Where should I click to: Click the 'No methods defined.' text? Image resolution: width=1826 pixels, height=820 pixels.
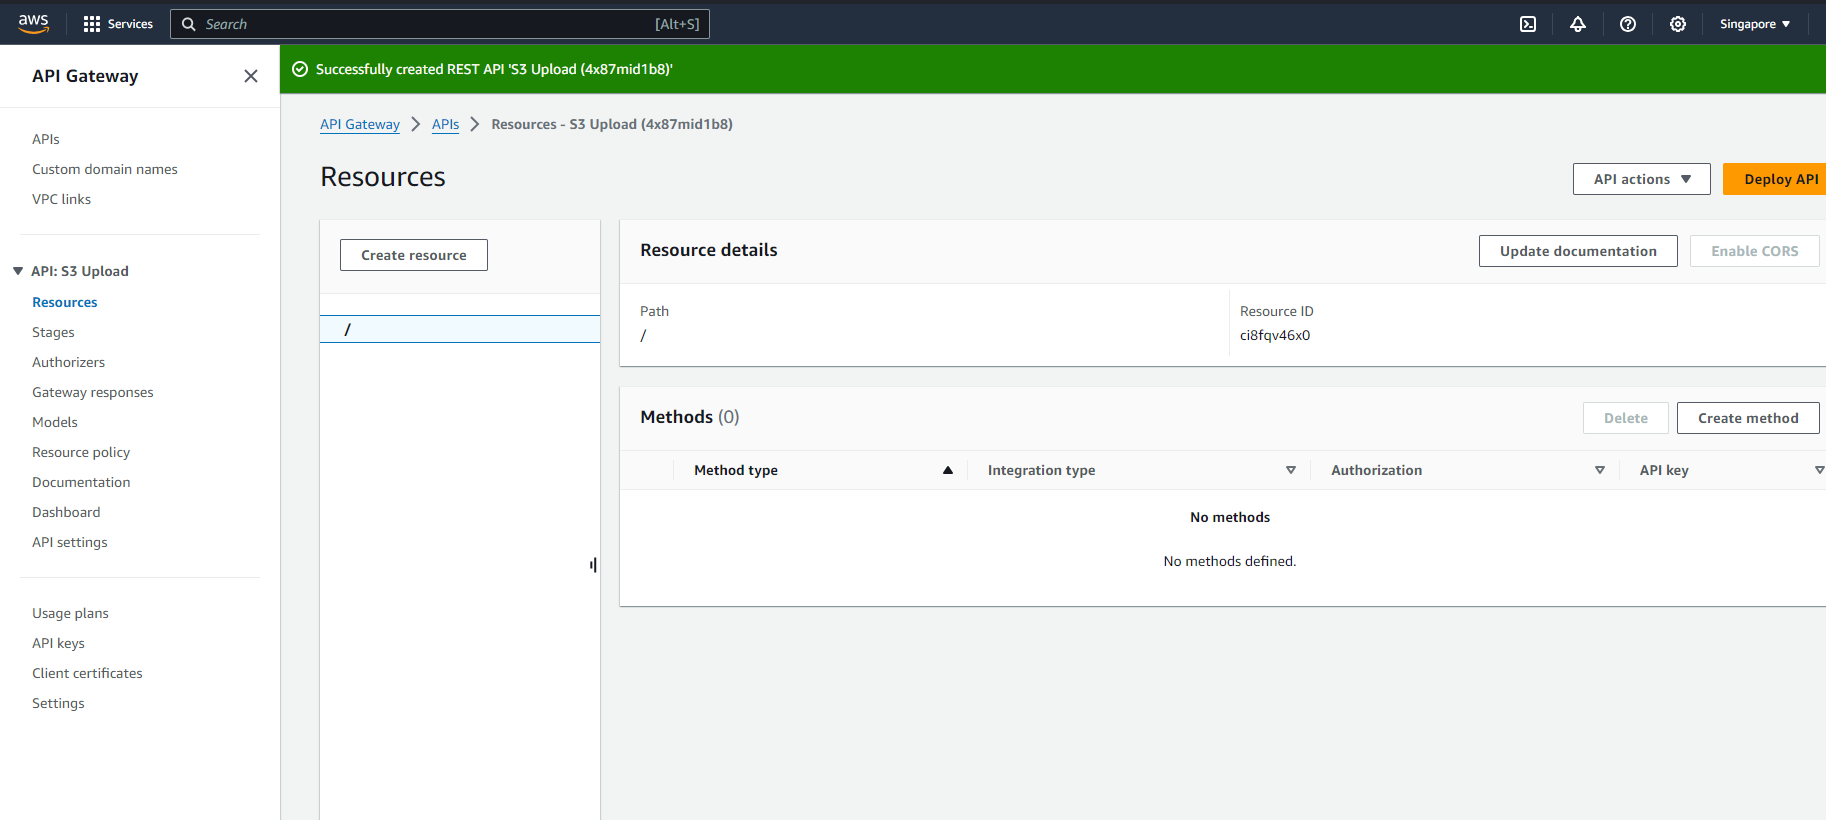pyautogui.click(x=1230, y=561)
